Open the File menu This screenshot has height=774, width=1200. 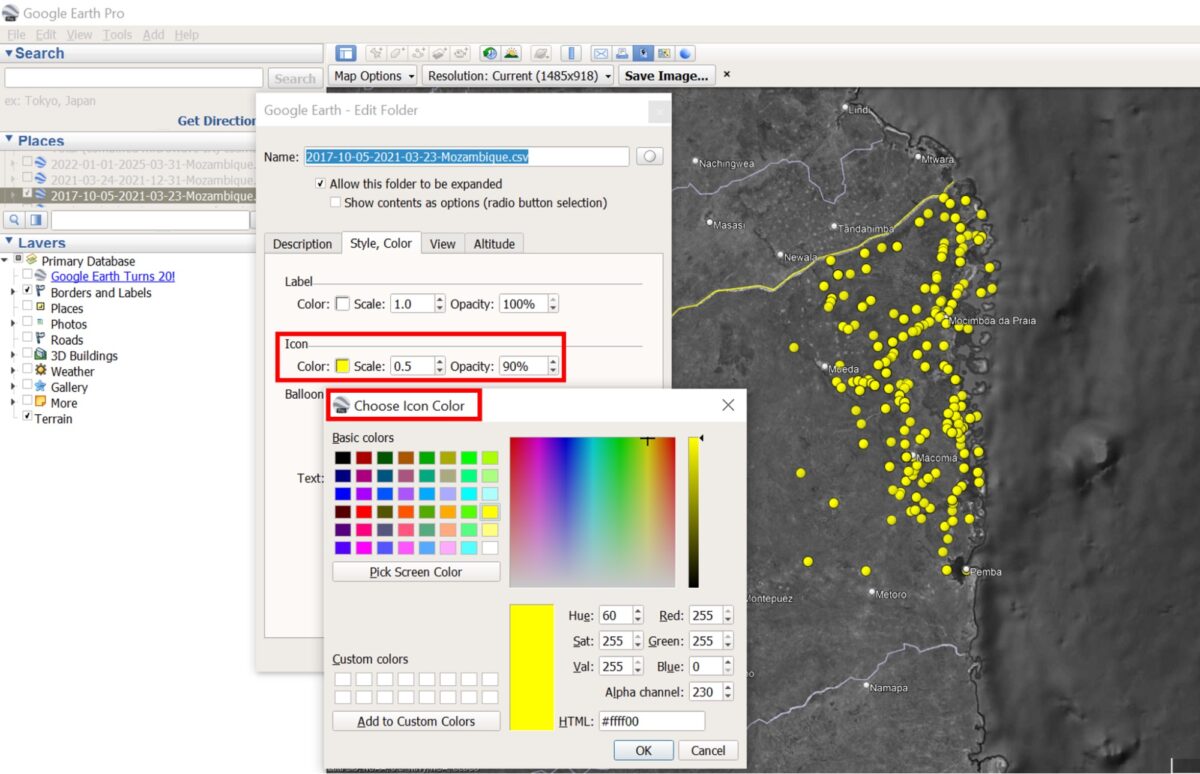[x=16, y=35]
